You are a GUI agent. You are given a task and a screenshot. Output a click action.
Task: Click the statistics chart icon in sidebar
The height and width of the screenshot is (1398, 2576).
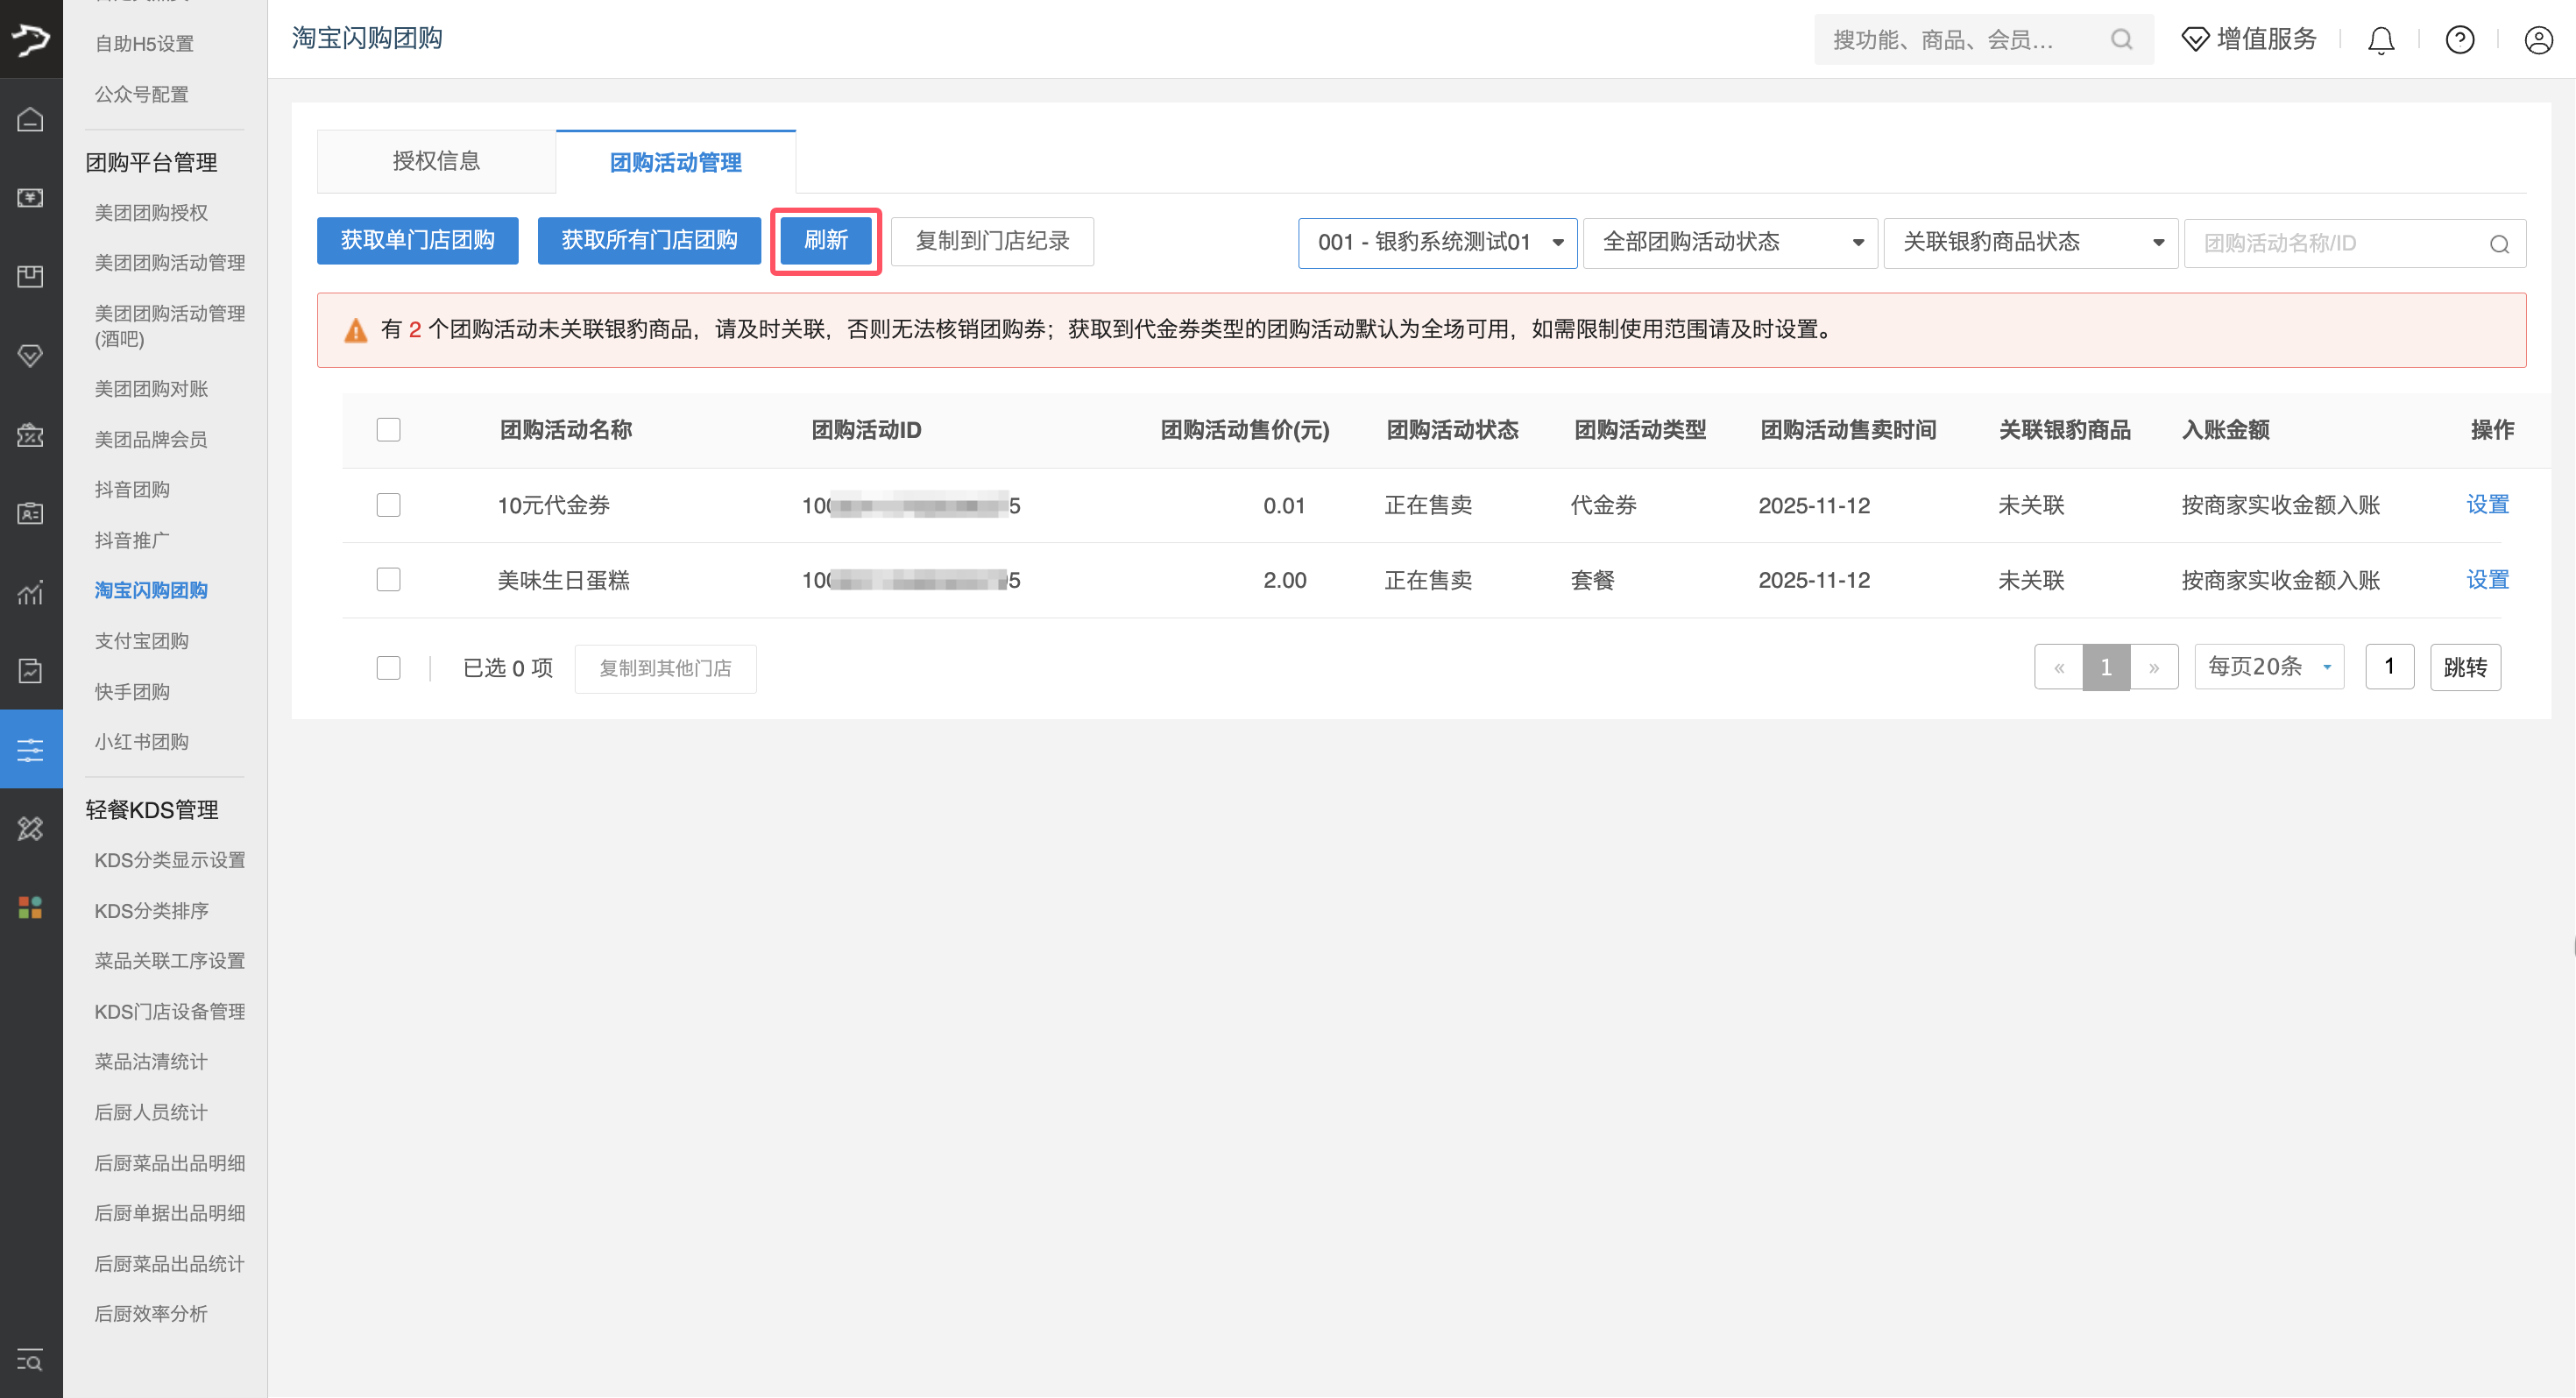[30, 592]
